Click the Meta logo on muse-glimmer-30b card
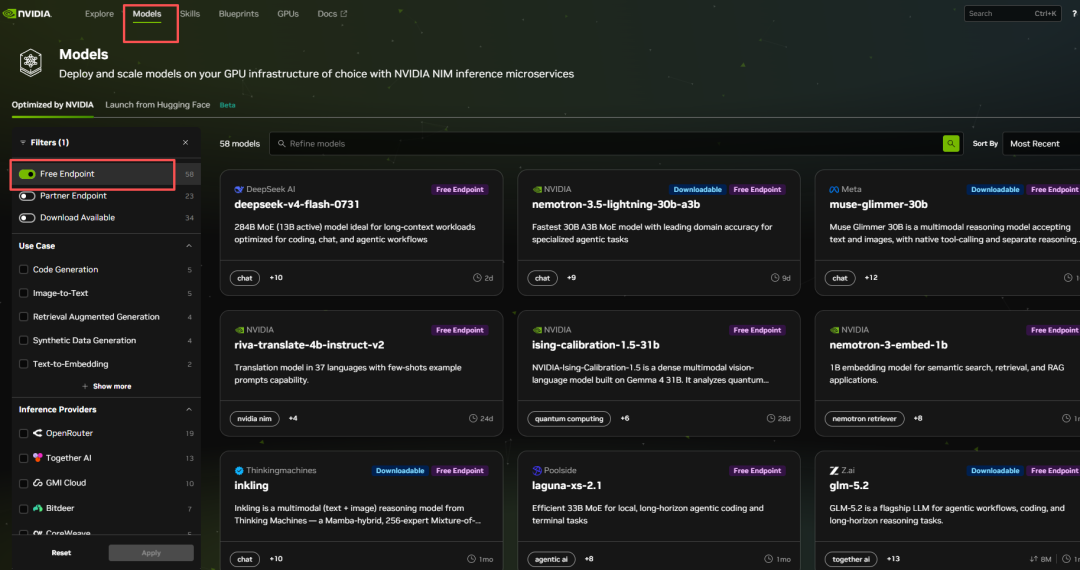This screenshot has width=1080, height=570. click(834, 189)
